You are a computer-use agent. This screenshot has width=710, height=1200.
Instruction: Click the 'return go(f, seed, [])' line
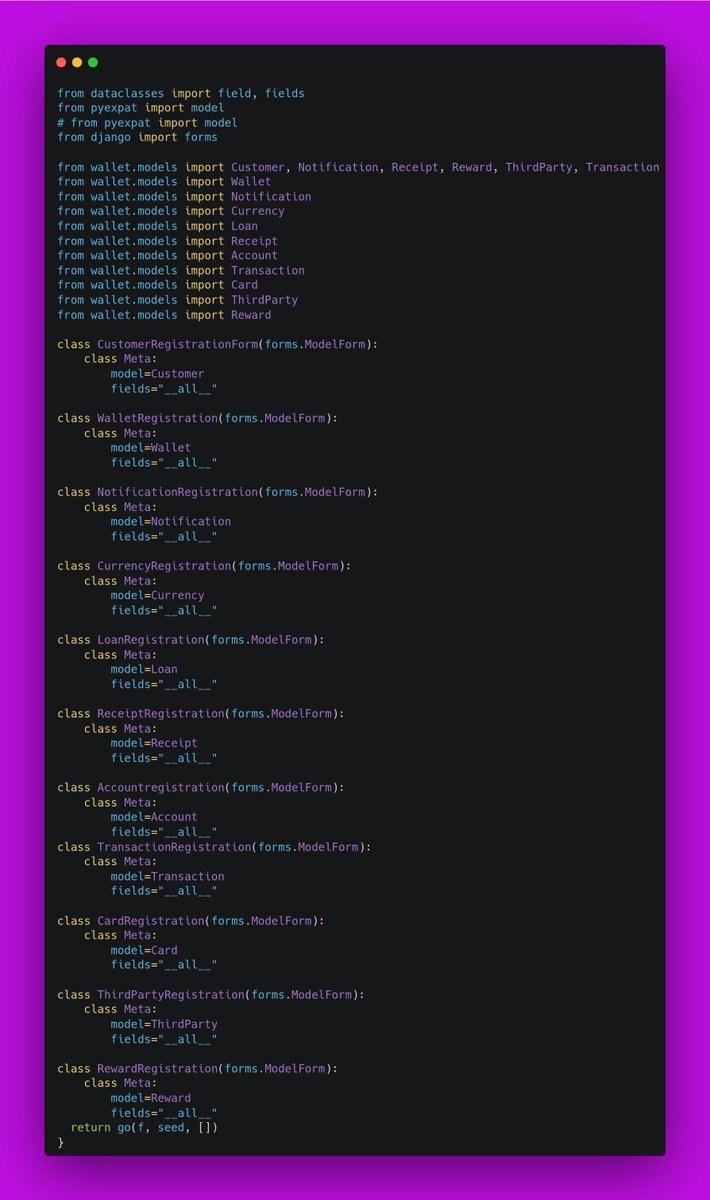[x=144, y=1128]
